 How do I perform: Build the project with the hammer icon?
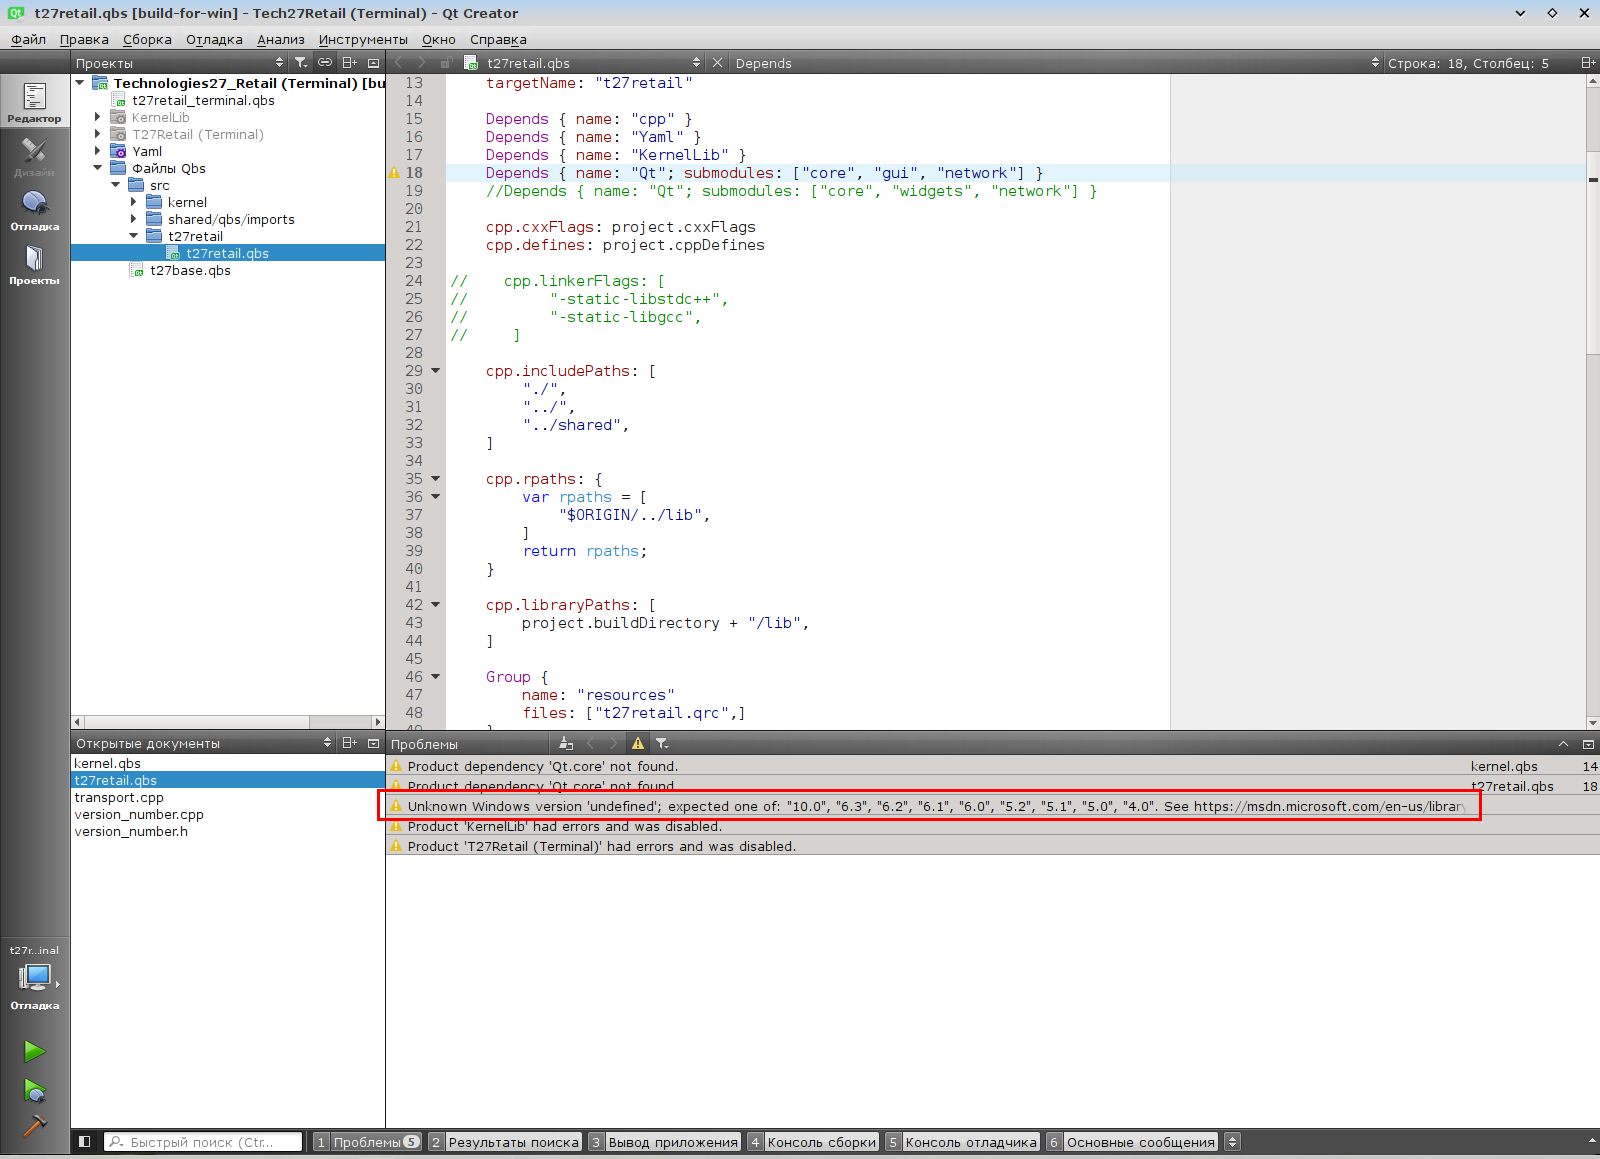[34, 1127]
